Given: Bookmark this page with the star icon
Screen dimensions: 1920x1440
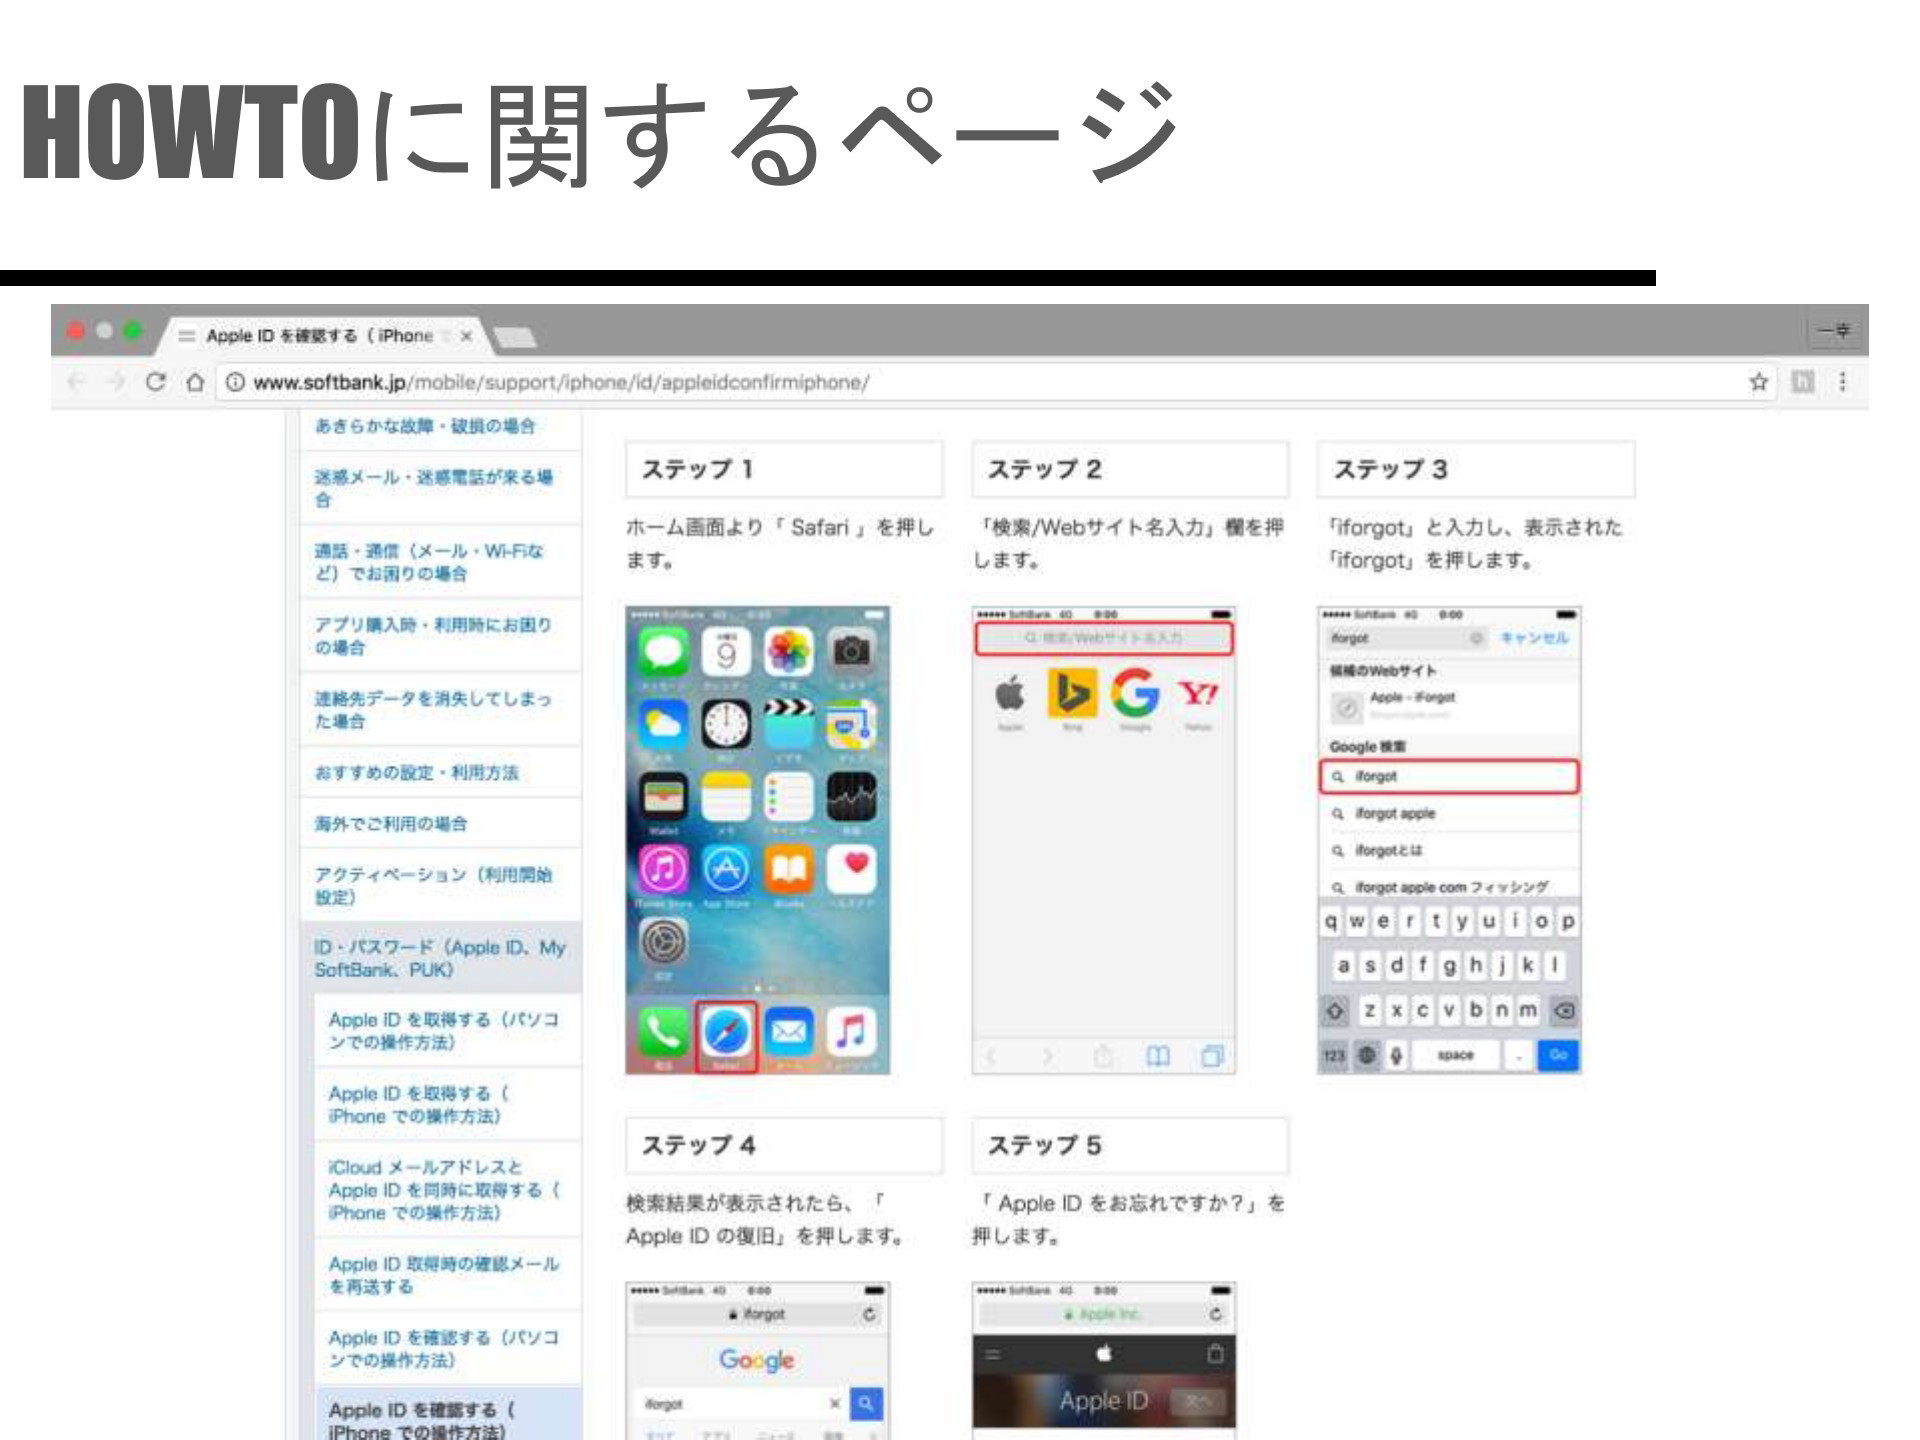Looking at the screenshot, I should click(1758, 382).
